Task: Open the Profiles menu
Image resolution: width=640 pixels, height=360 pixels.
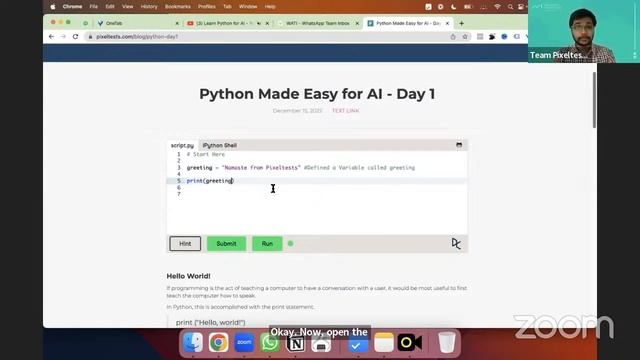Action: click(207, 7)
